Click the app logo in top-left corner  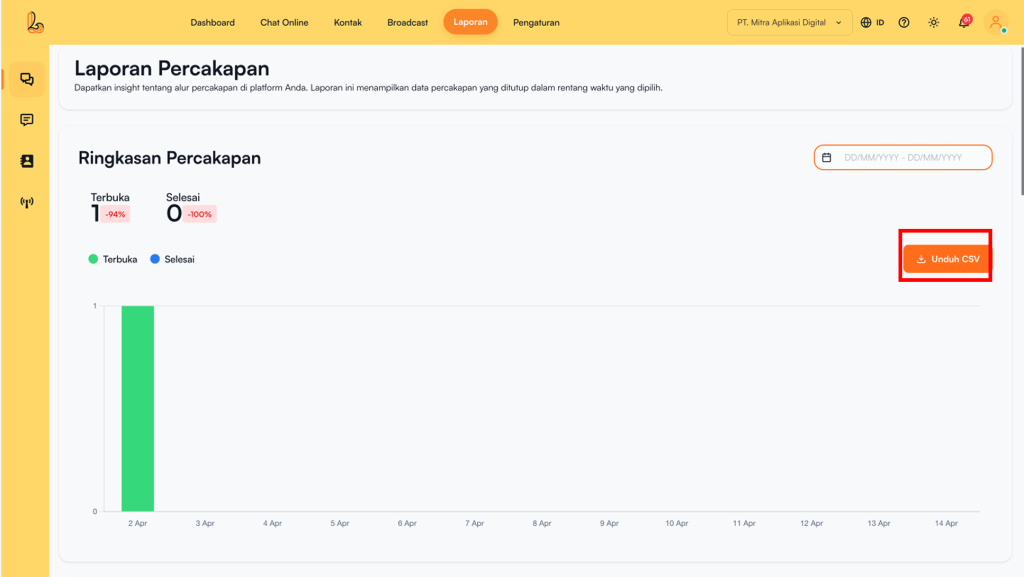coord(36,22)
